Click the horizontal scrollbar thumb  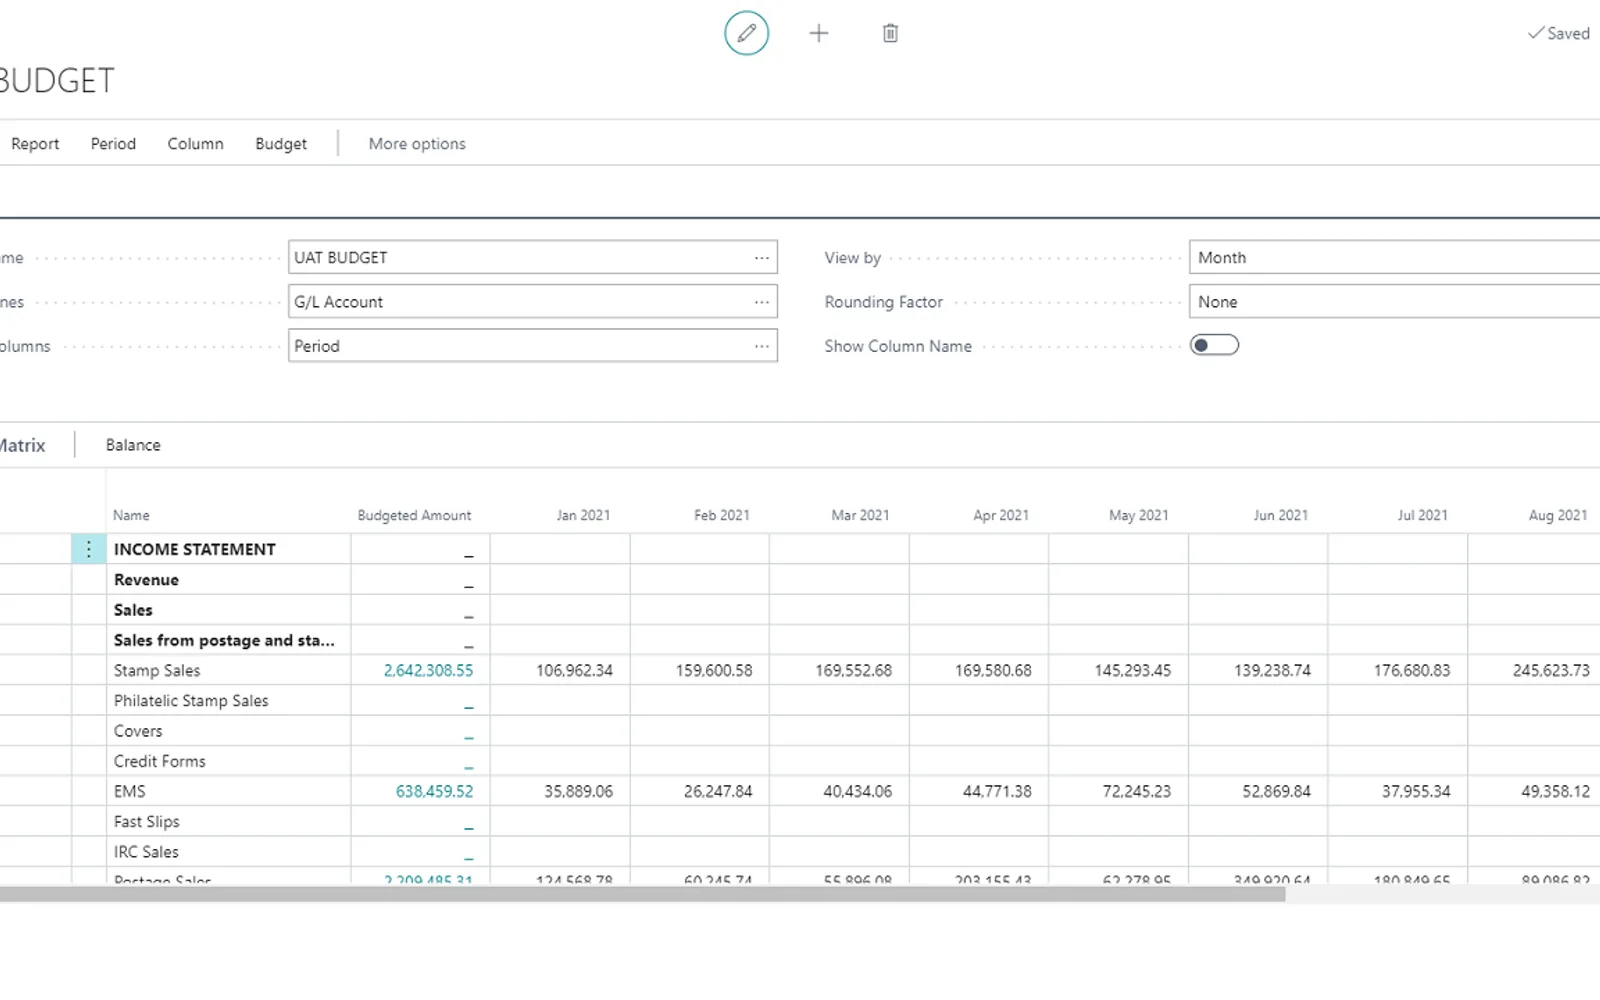pyautogui.click(x=642, y=894)
